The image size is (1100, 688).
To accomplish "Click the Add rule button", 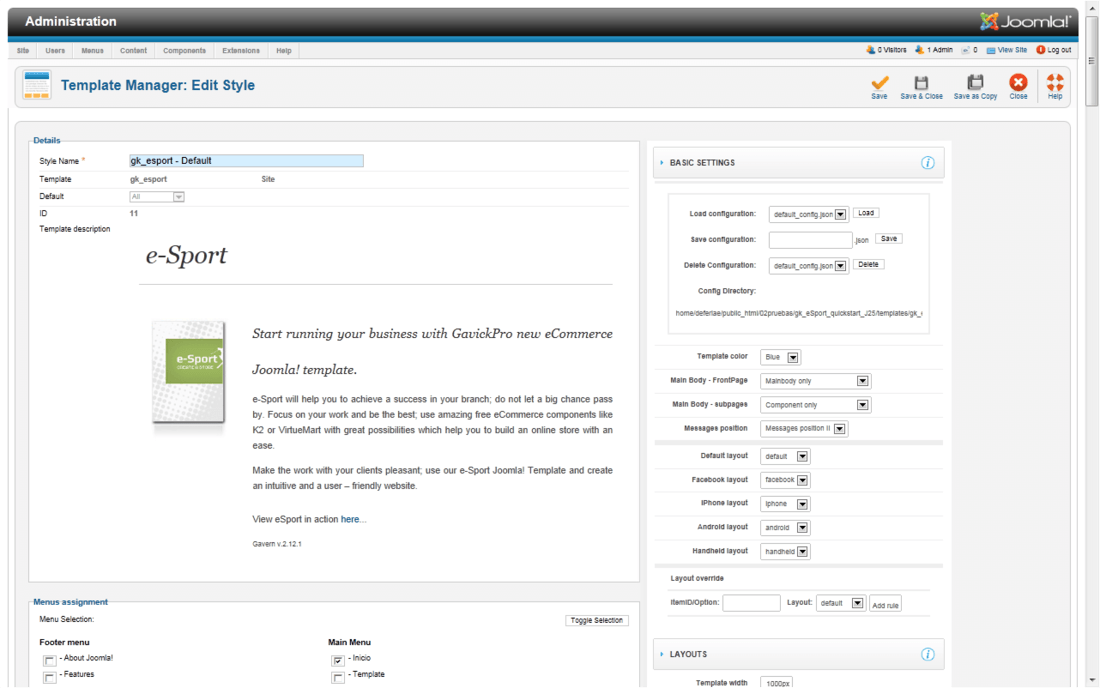I will tap(885, 605).
